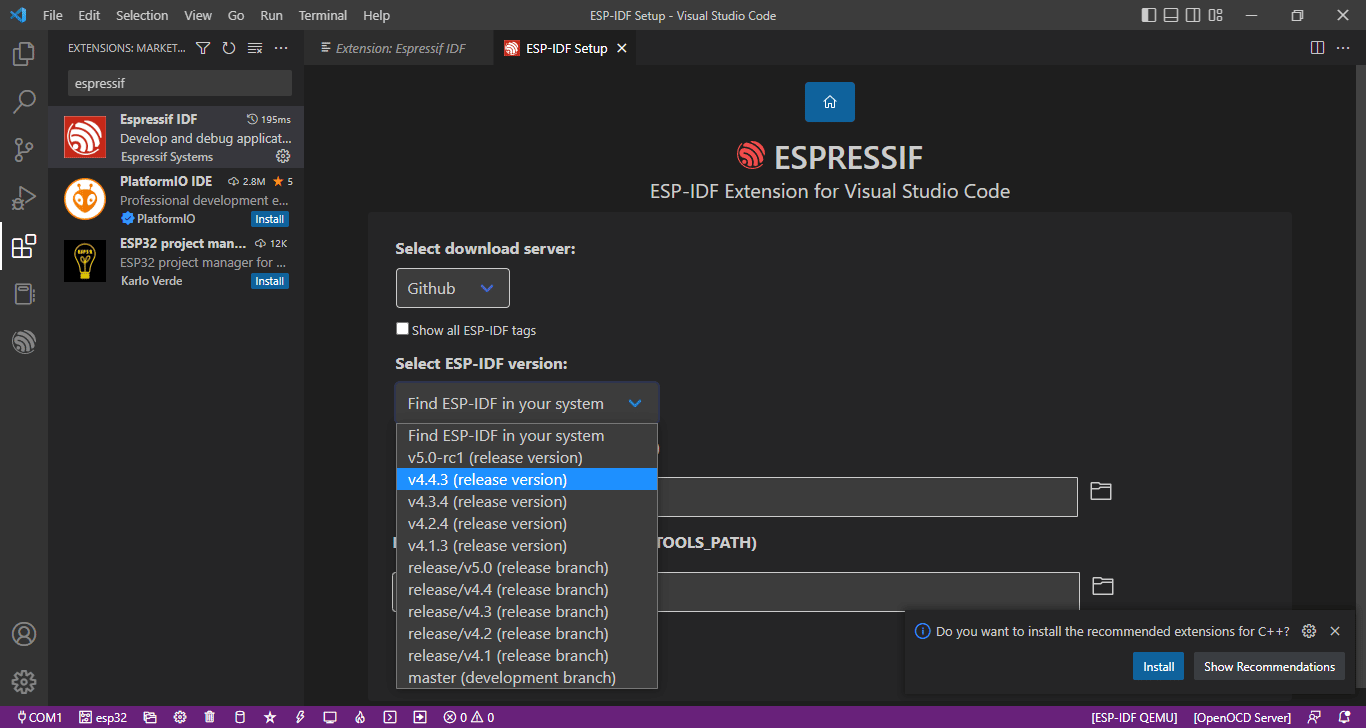The height and width of the screenshot is (728, 1366).
Task: Enable Show all ESP-IDF tags checkbox
Action: coord(403,329)
